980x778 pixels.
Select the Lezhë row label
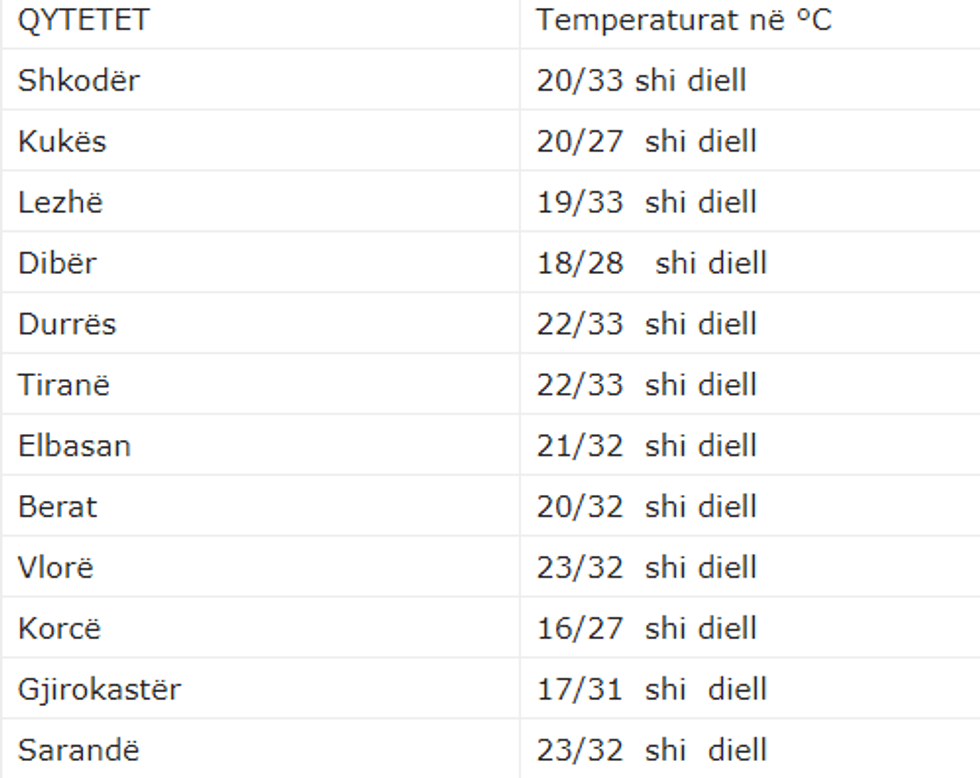[x=60, y=202]
